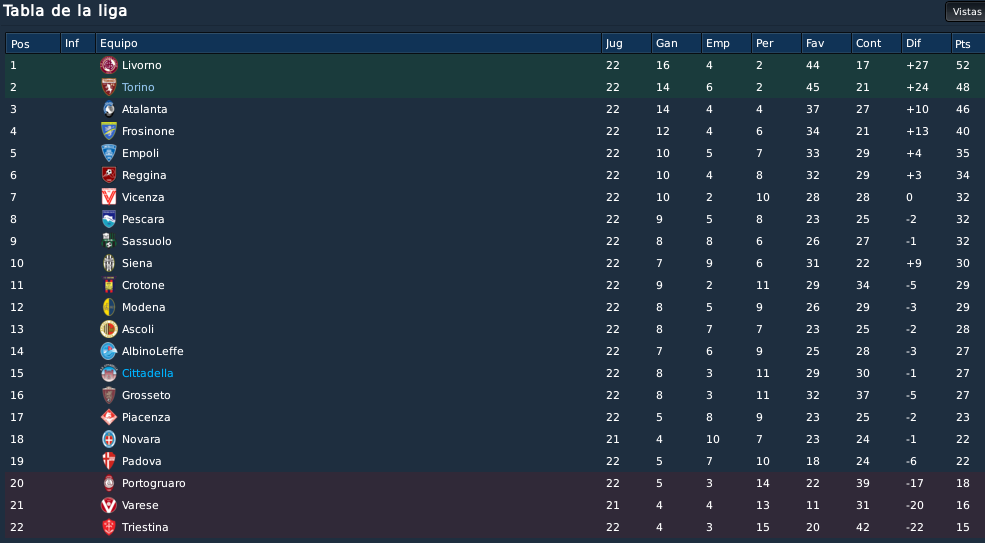This screenshot has height=543, width=985.
Task: Click the Torino club badge
Action: 109,87
